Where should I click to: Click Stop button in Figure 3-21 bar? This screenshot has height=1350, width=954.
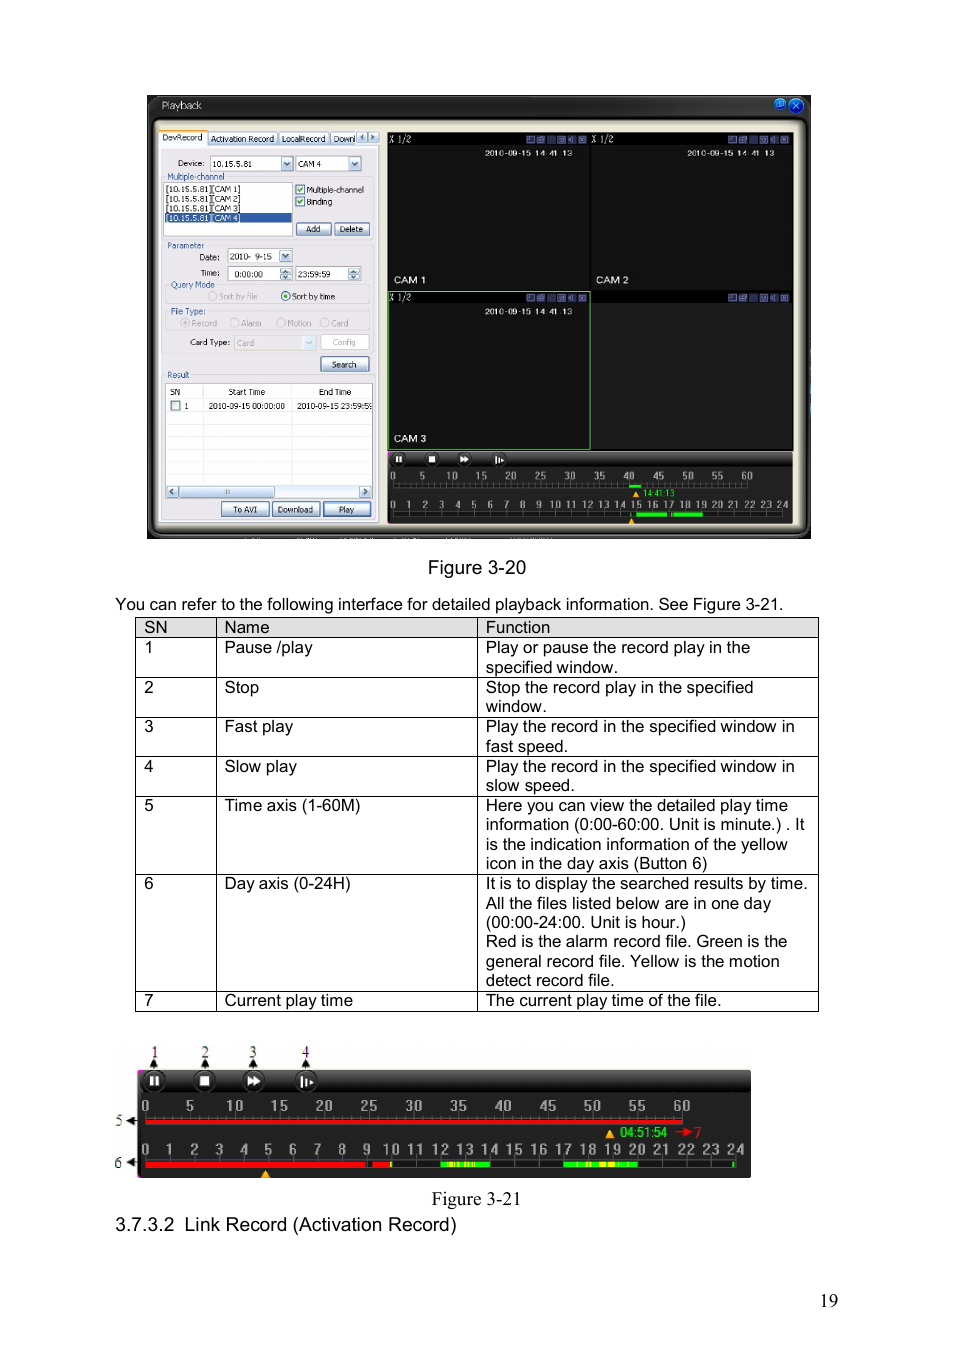click(x=204, y=1081)
